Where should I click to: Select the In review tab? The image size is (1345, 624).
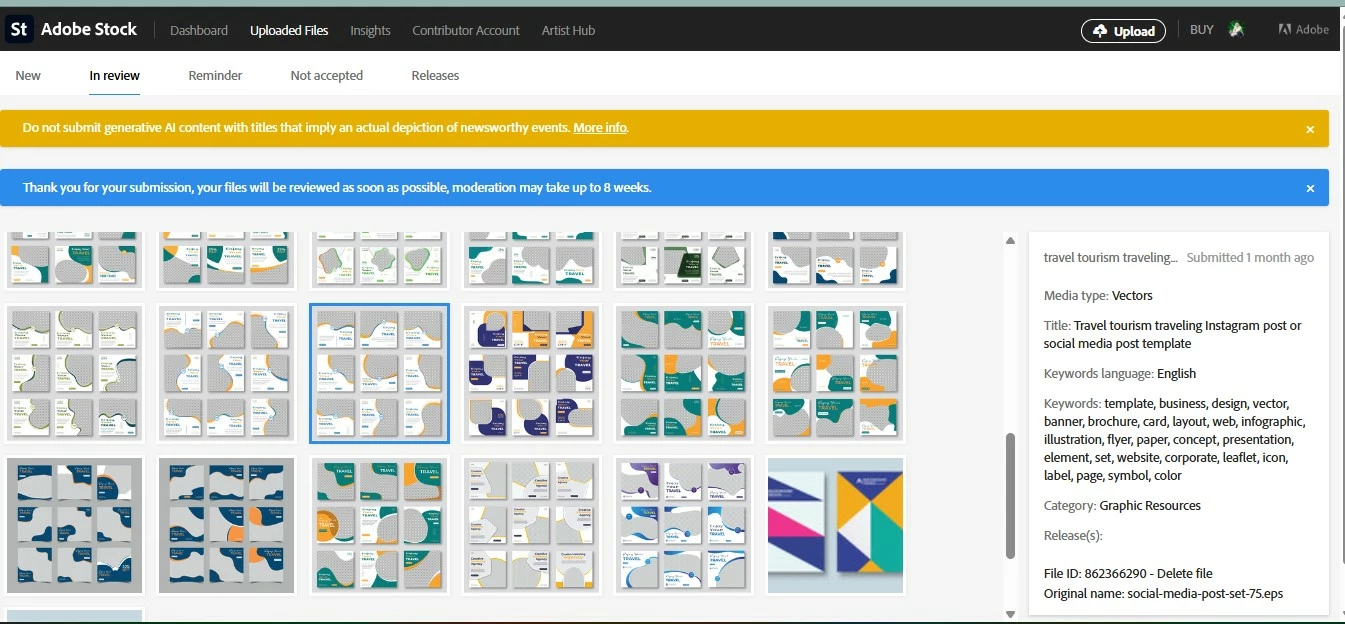(x=114, y=75)
